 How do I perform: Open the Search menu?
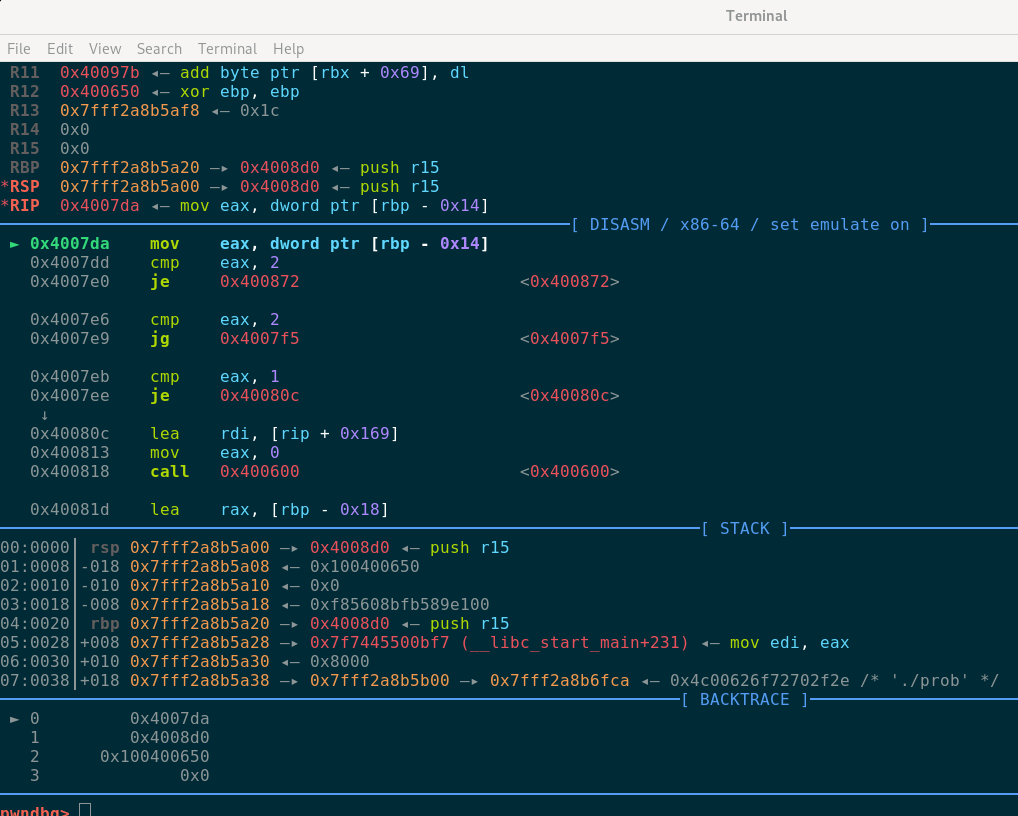pos(159,48)
